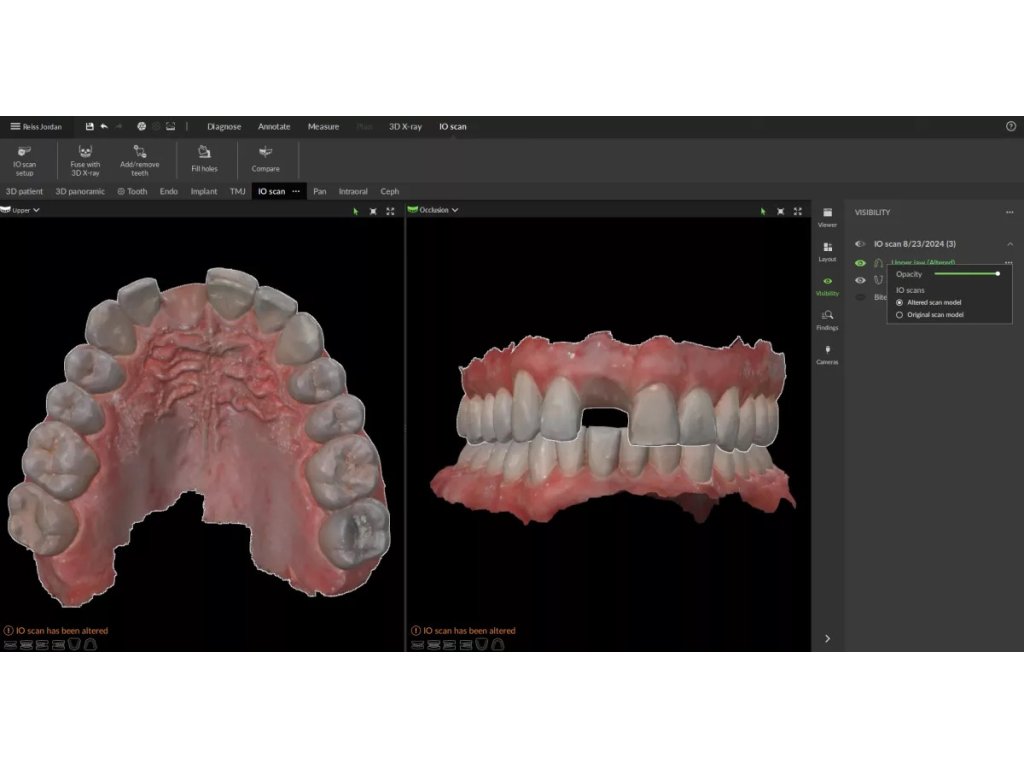Viewport: 1024px width, 768px height.
Task: Switch to the 3D panoramic tab
Action: 80,191
